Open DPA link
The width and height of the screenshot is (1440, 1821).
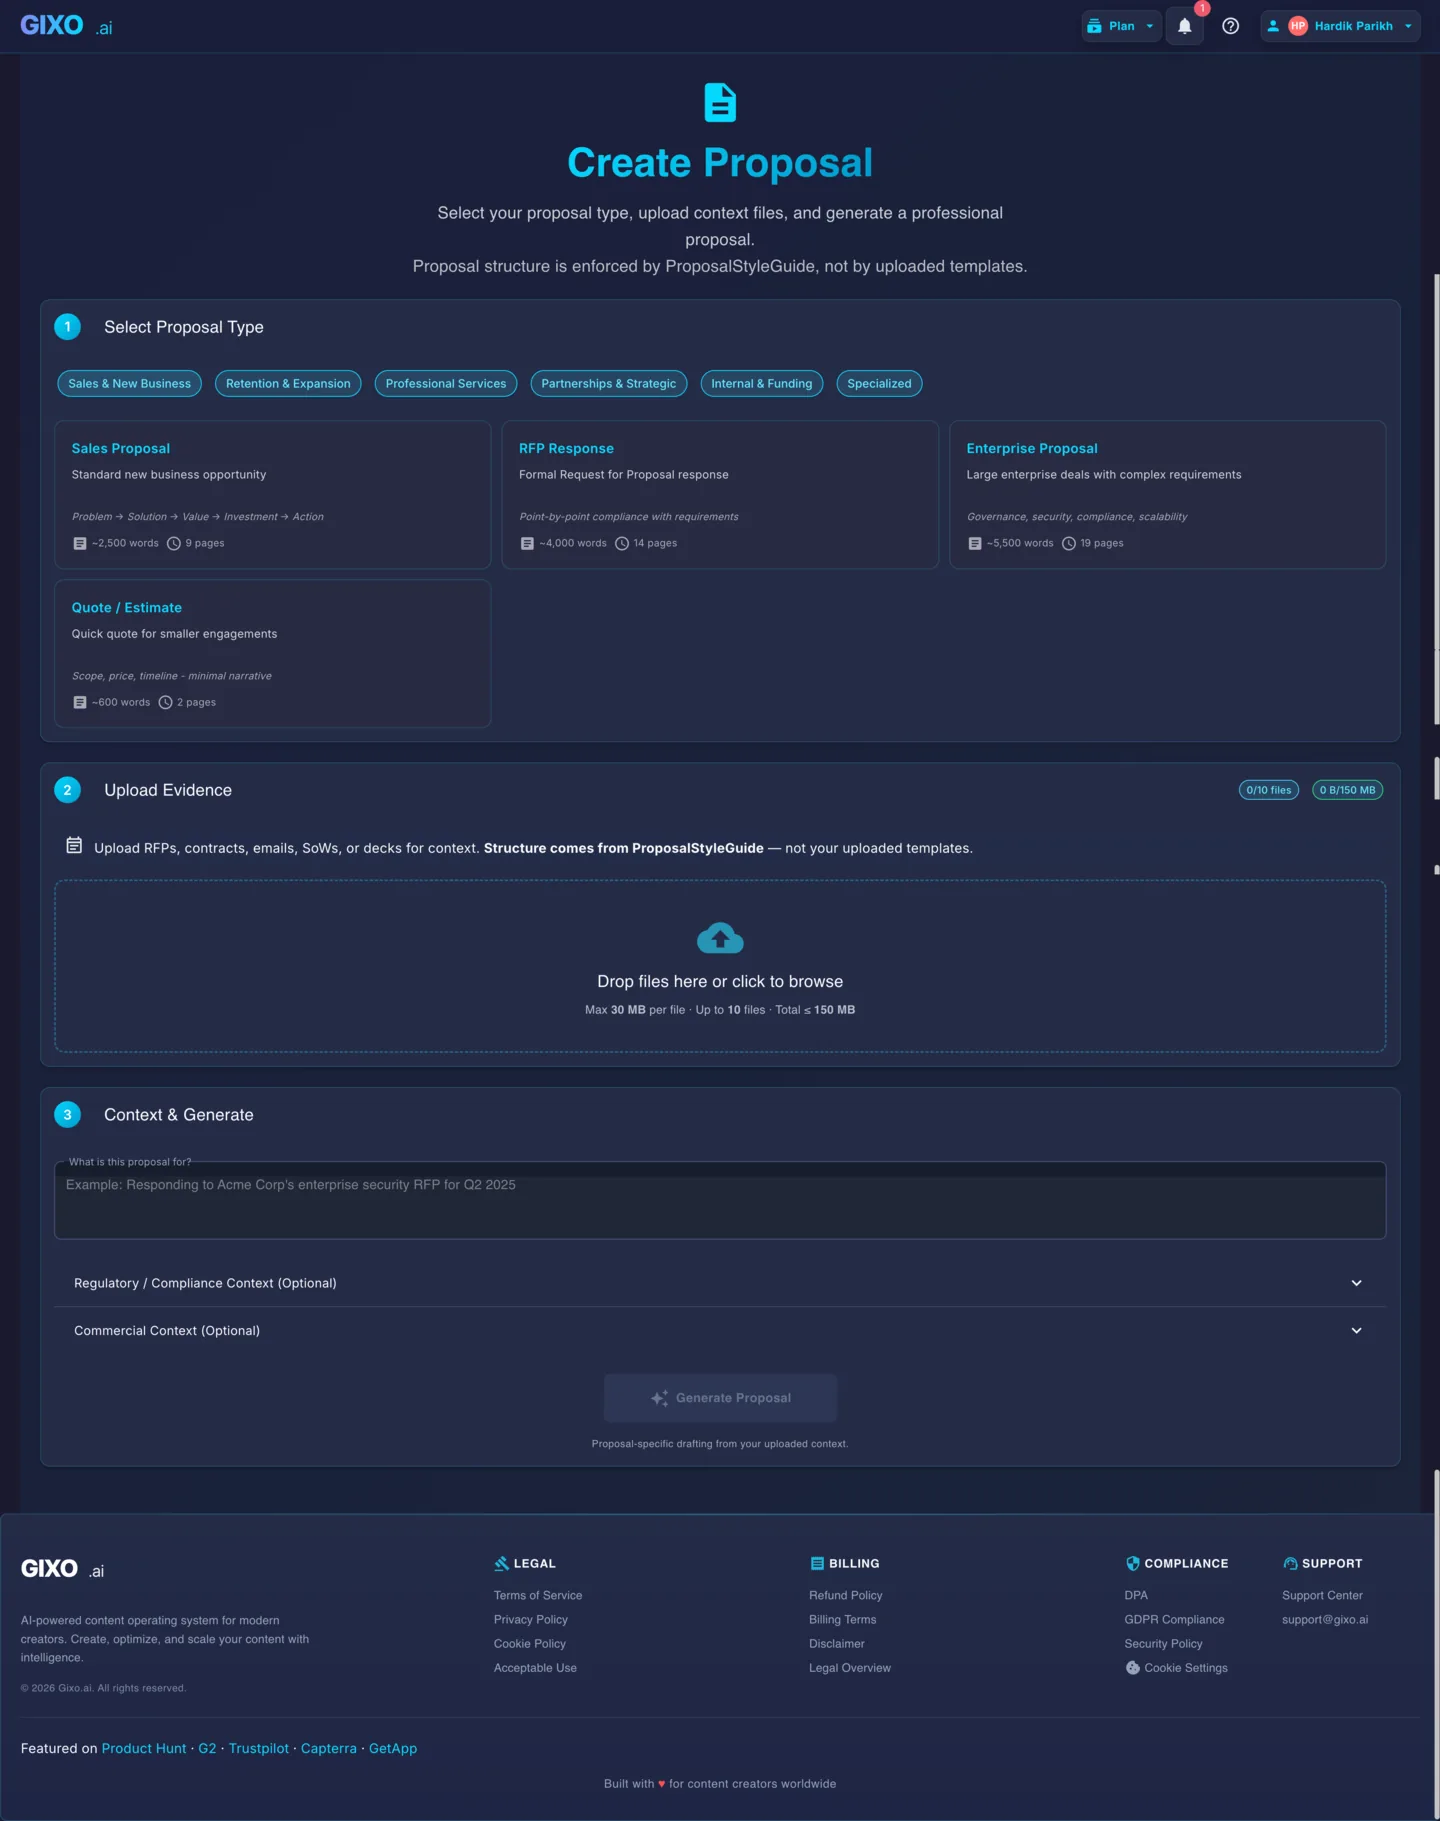(1136, 1595)
